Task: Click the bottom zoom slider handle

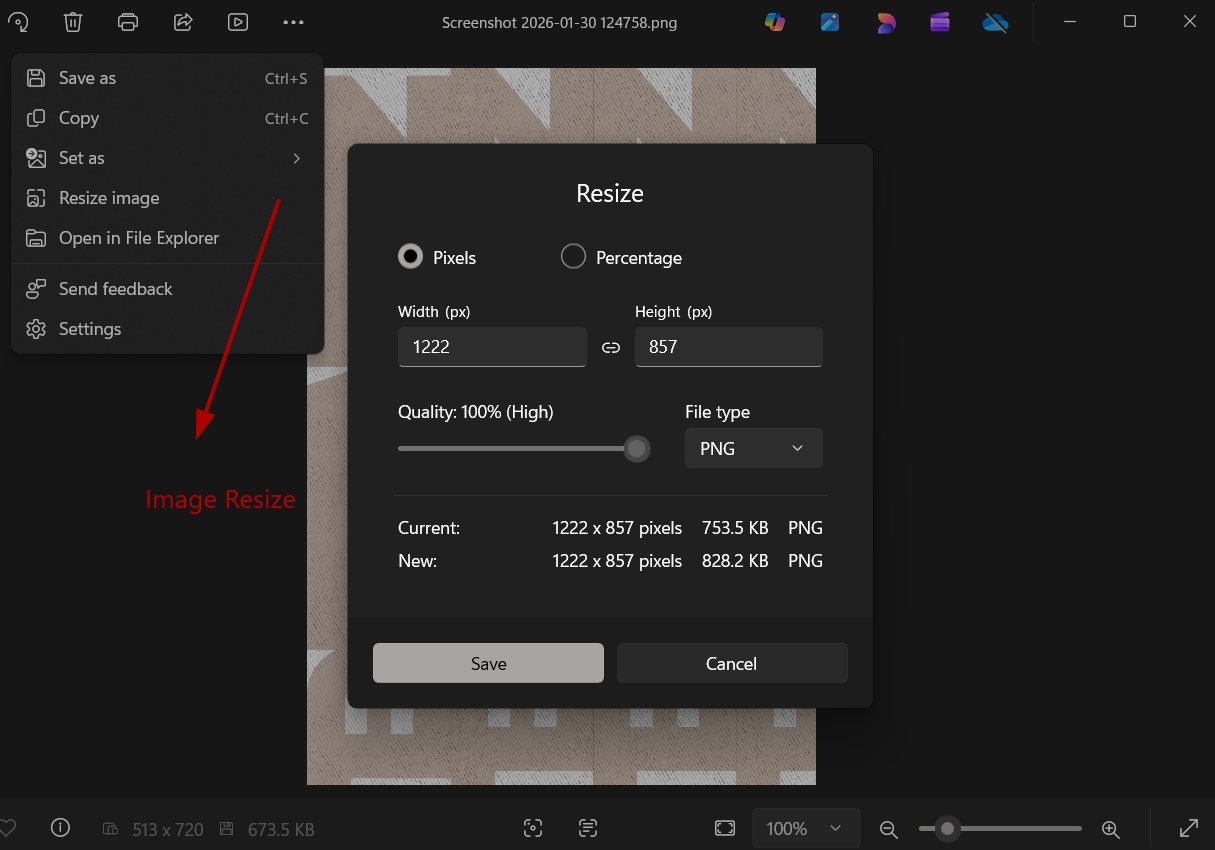Action: 947,828
